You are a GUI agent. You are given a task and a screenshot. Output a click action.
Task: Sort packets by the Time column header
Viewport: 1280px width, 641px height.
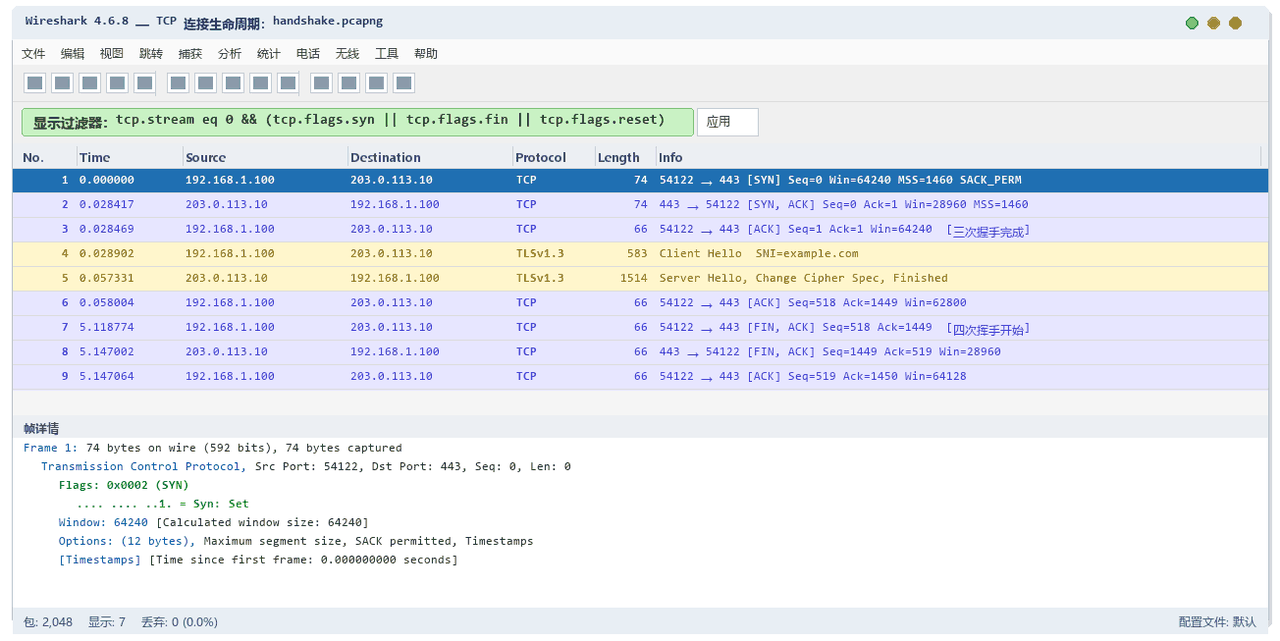point(129,157)
